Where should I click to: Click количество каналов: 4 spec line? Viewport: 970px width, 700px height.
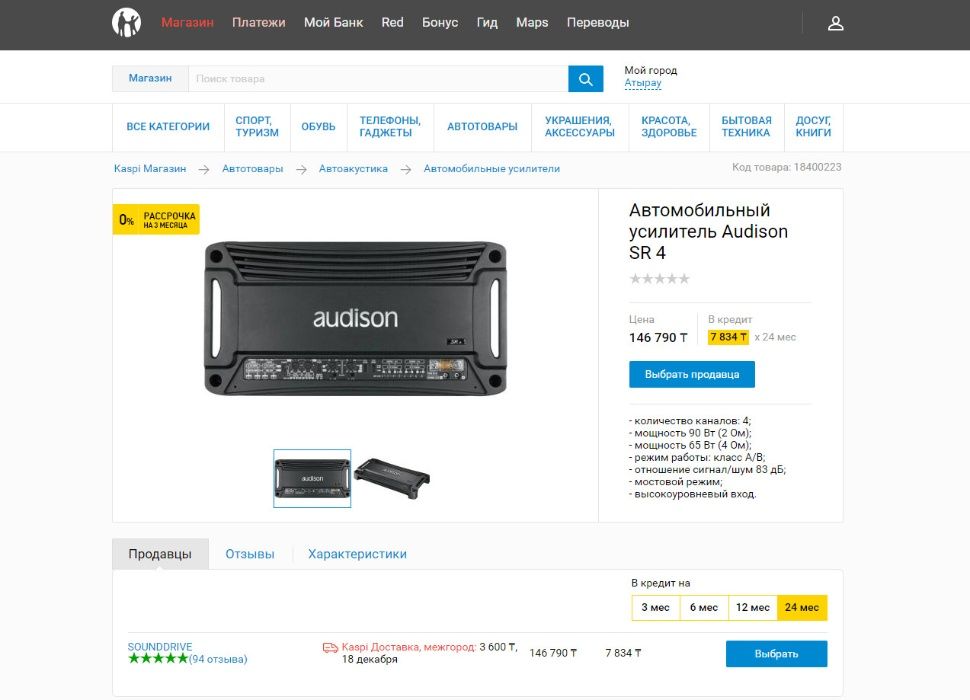690,421
